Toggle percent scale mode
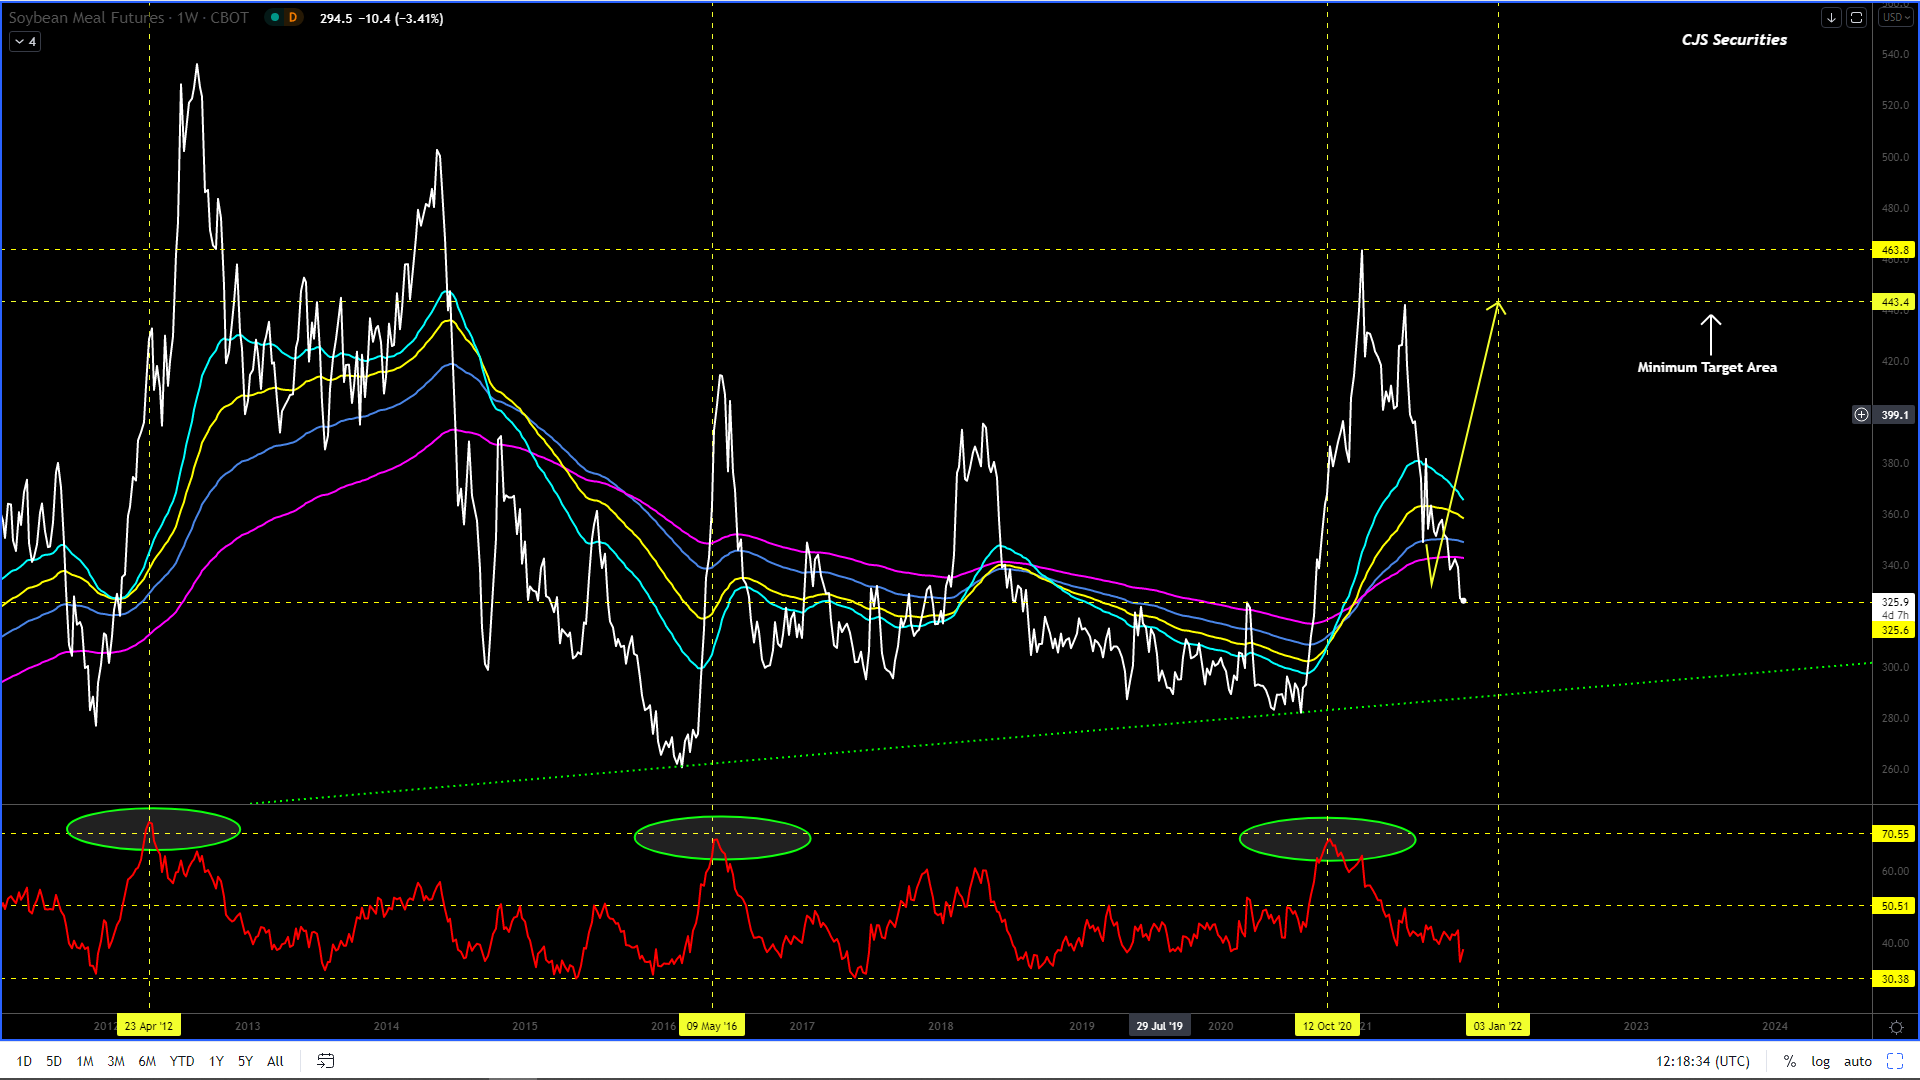The height and width of the screenshot is (1080, 1920). coord(1789,1061)
